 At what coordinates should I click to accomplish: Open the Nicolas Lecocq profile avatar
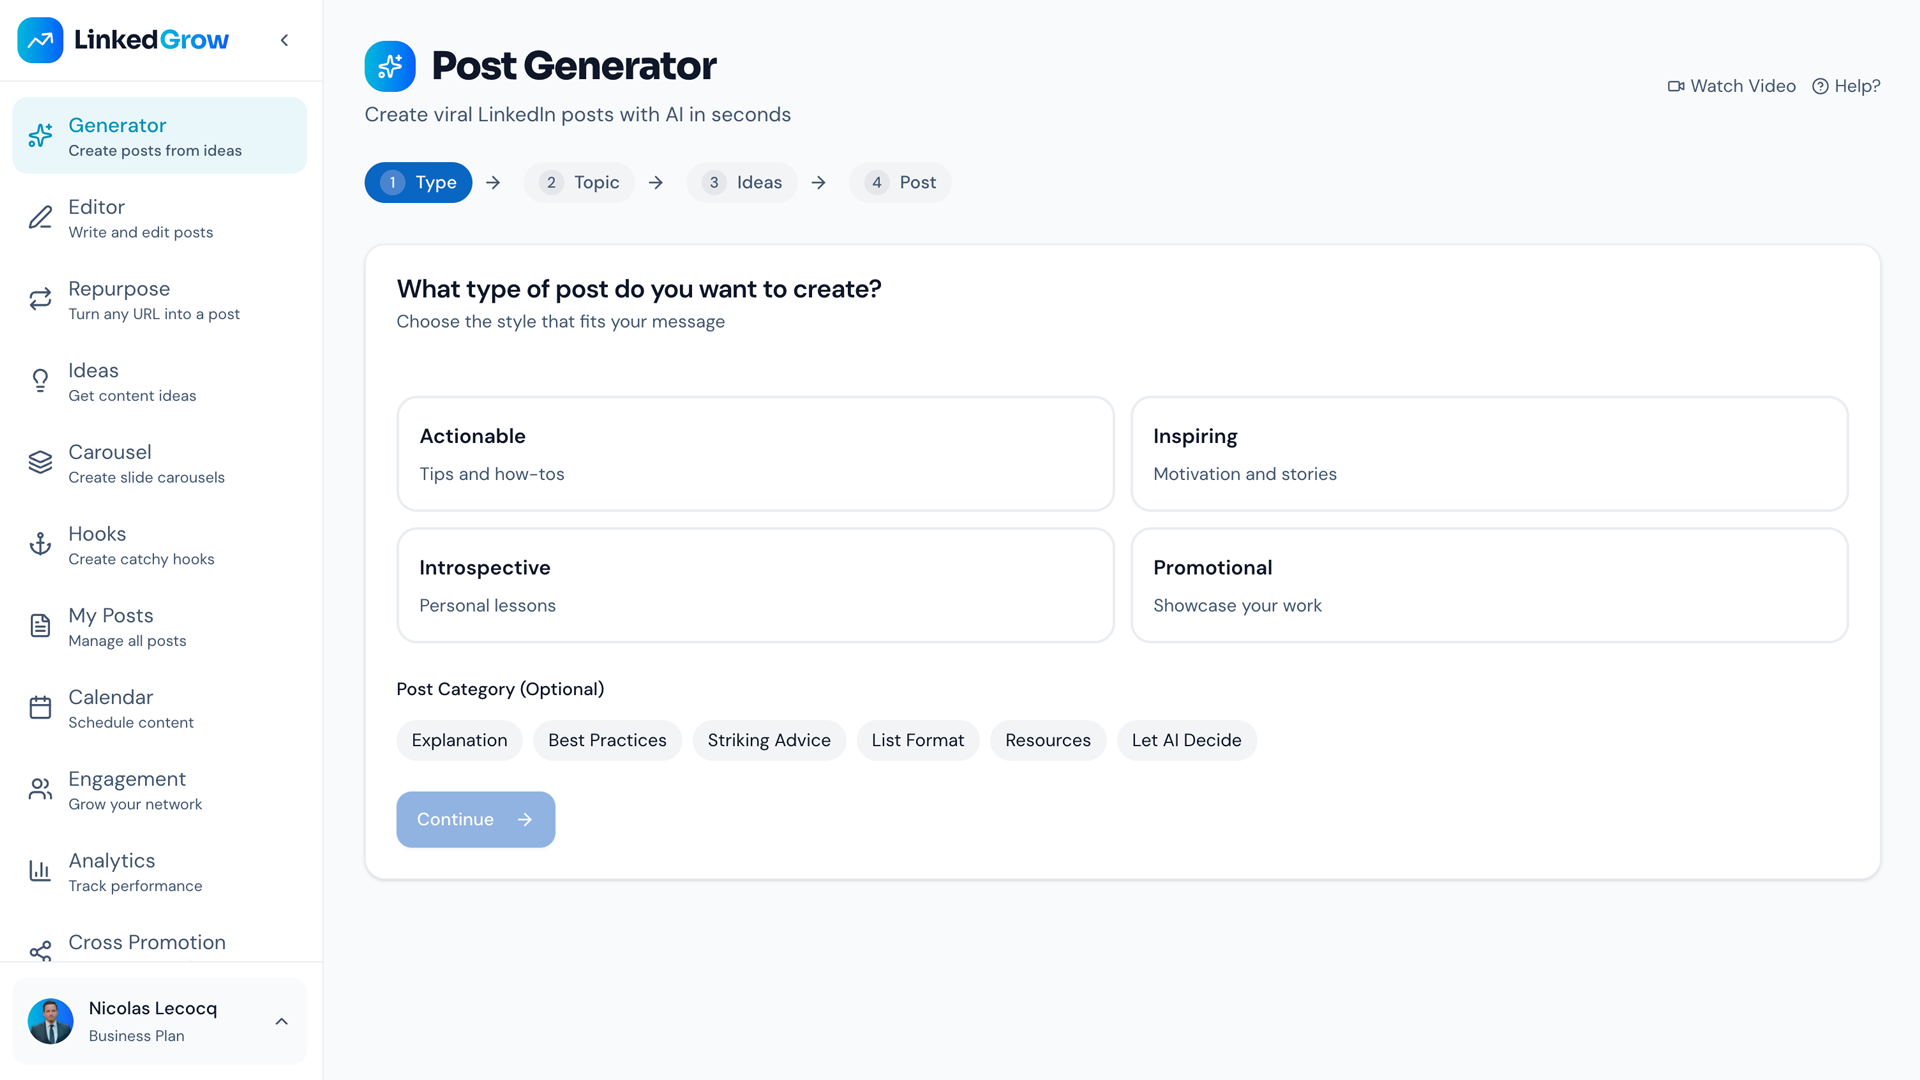tap(51, 1021)
